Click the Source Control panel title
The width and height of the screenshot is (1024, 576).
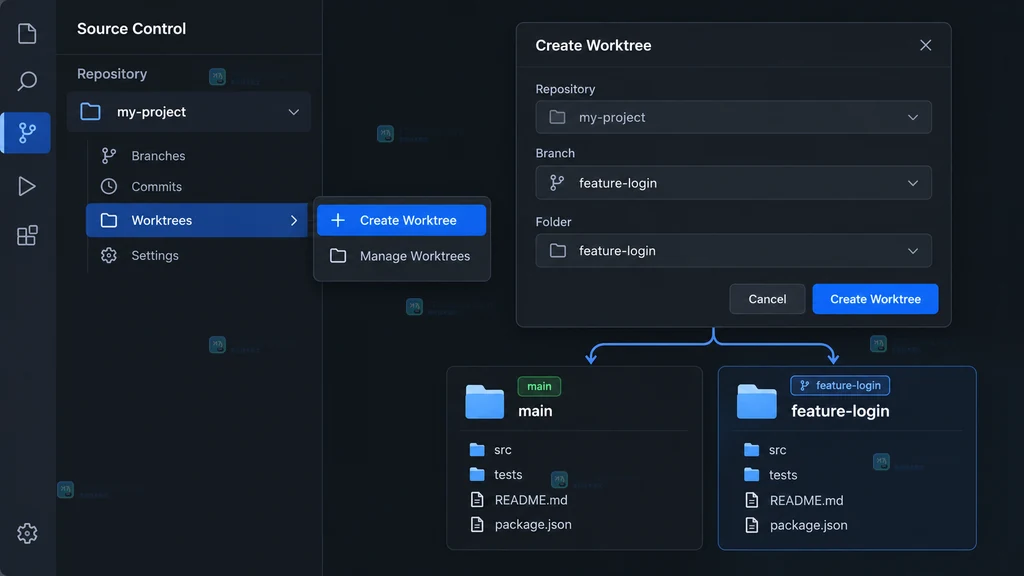tap(131, 29)
